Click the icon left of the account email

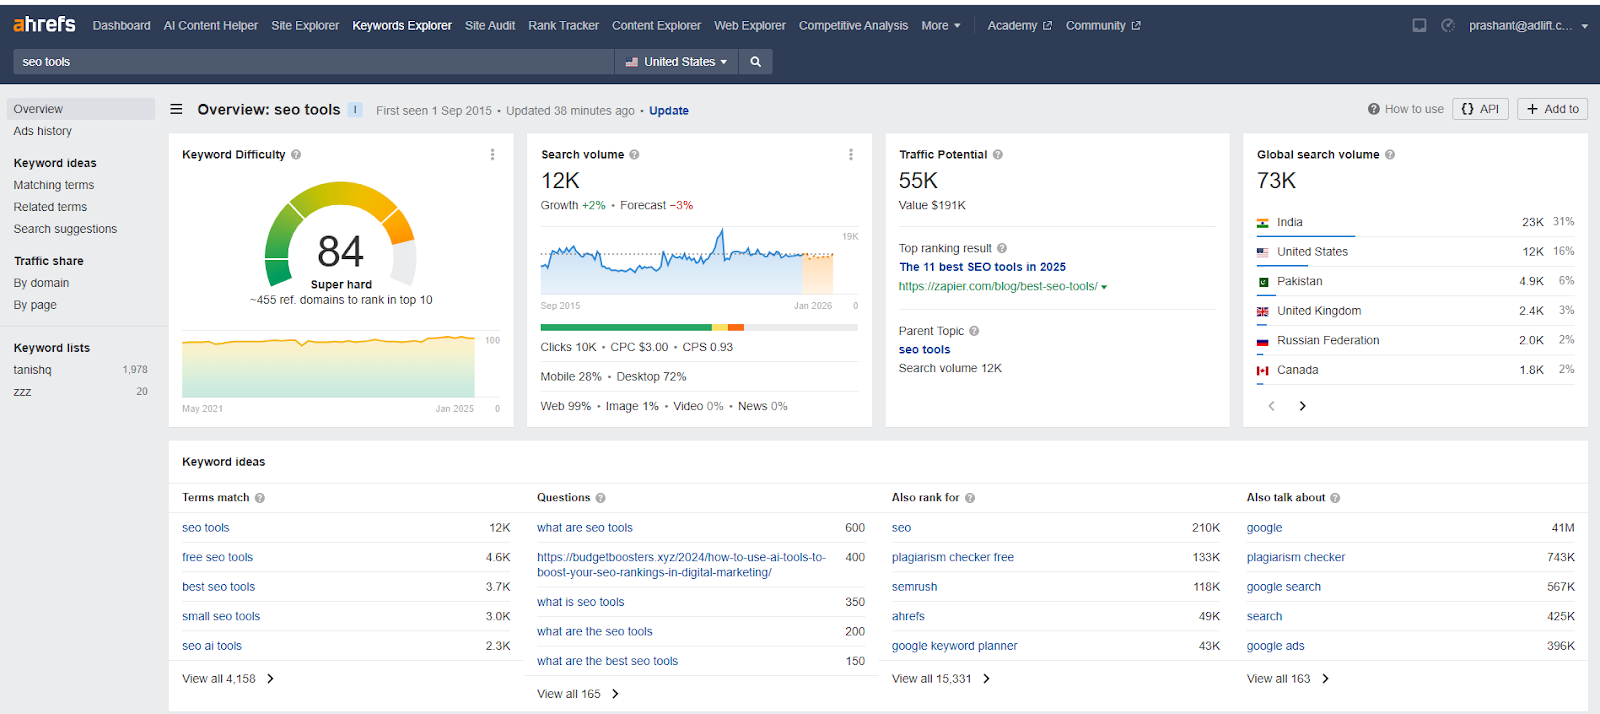click(1448, 26)
